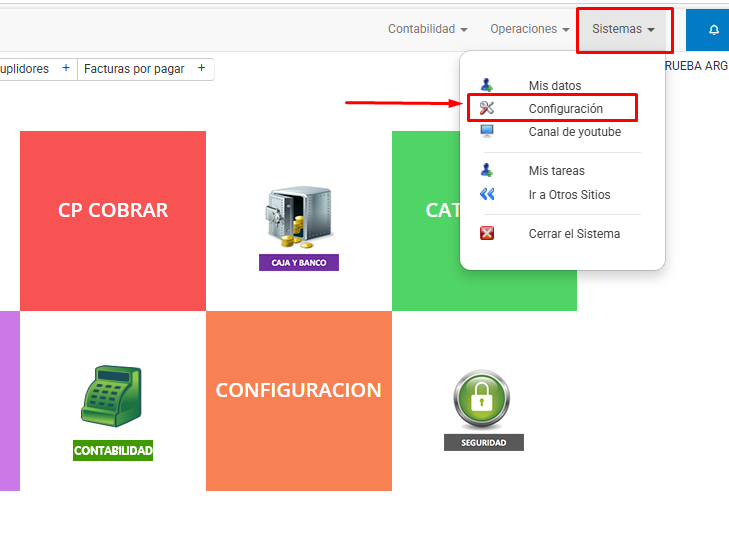The image size is (729, 558).
Task: Click the user icon beside Mis tareas
Action: [487, 171]
